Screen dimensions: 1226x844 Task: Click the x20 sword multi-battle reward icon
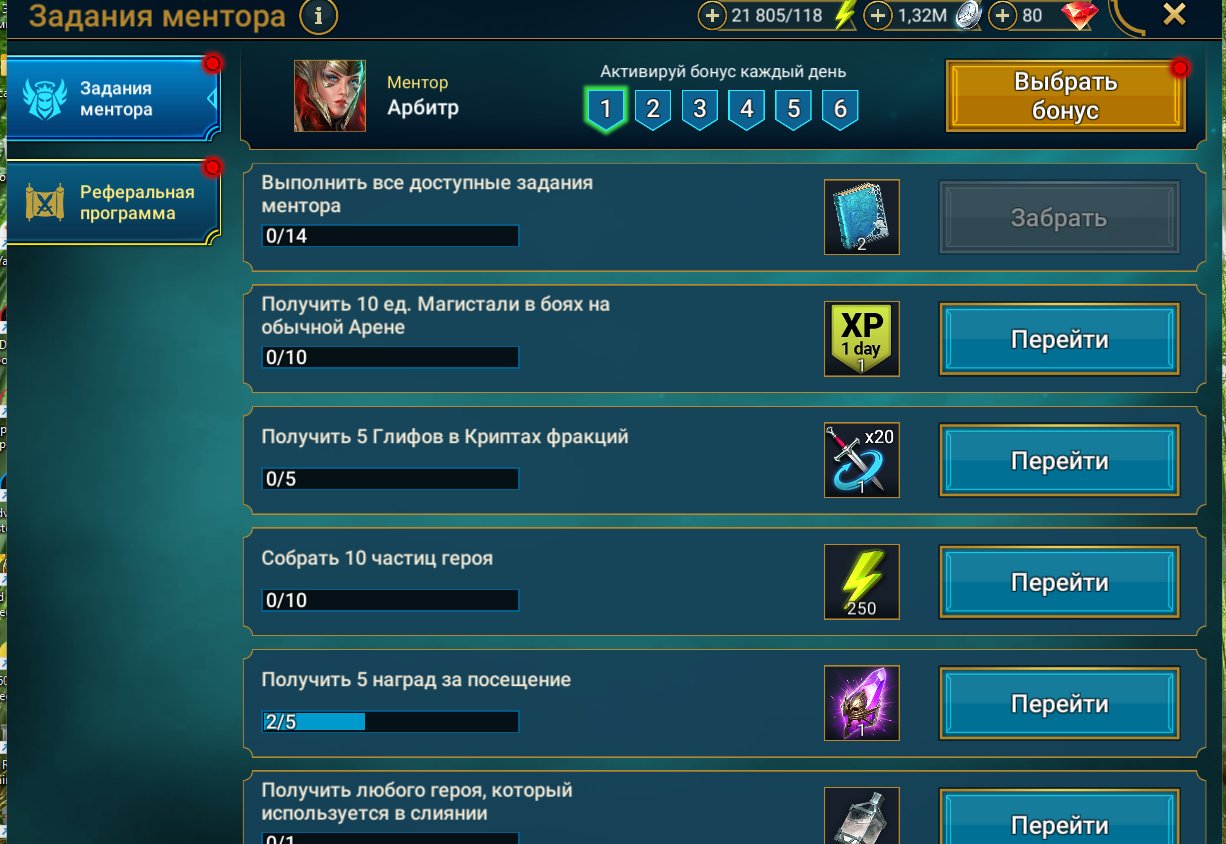coord(862,460)
